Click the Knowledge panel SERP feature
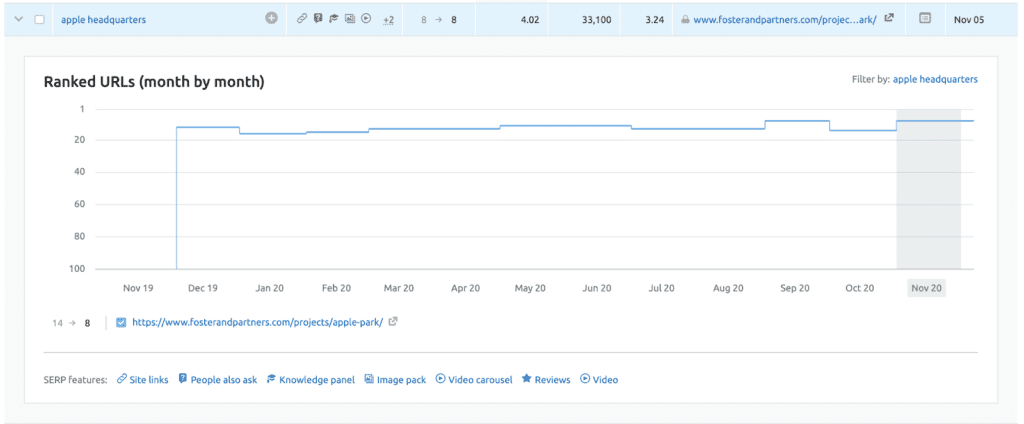The width and height of the screenshot is (1024, 424). tap(311, 380)
